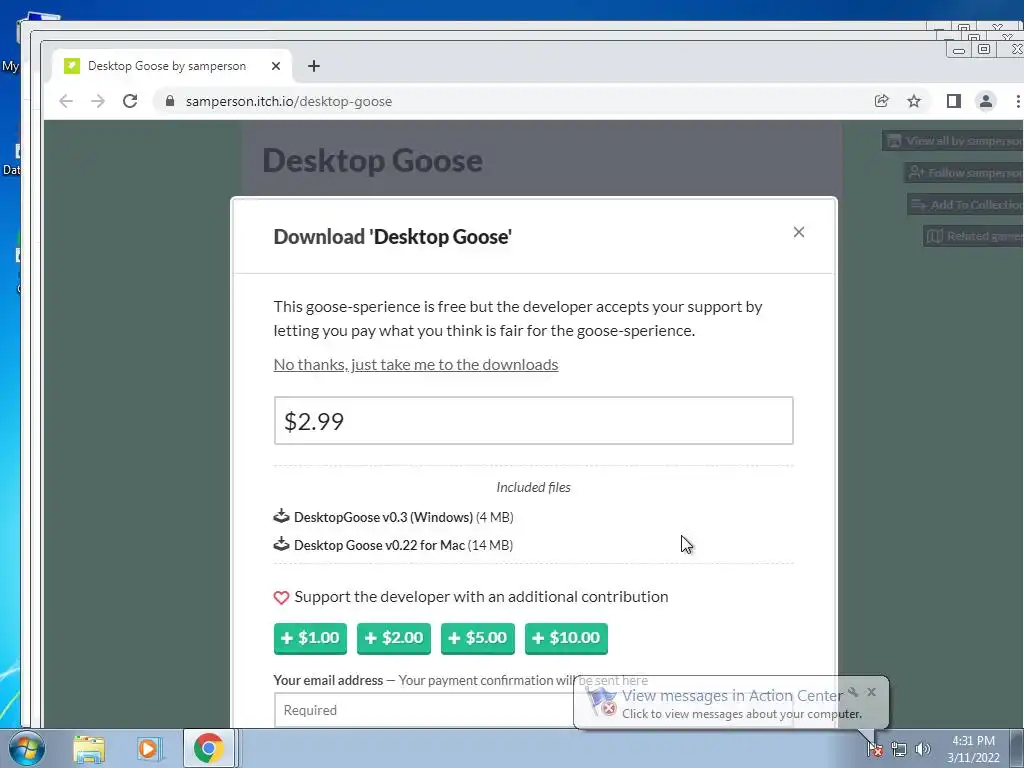Screen dimensions: 1024x768
Task: Add $10.00 contribution button
Action: (x=566, y=638)
